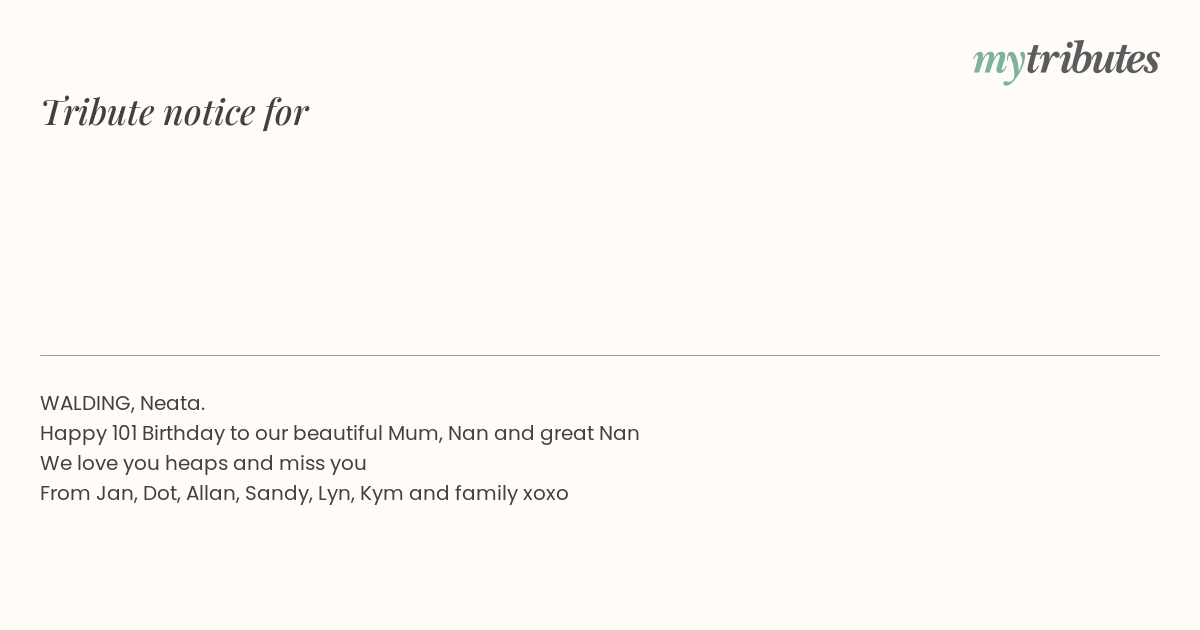The image size is (1200, 630).
Task: Click the word "beautiful" in the message
Action: tap(338, 433)
